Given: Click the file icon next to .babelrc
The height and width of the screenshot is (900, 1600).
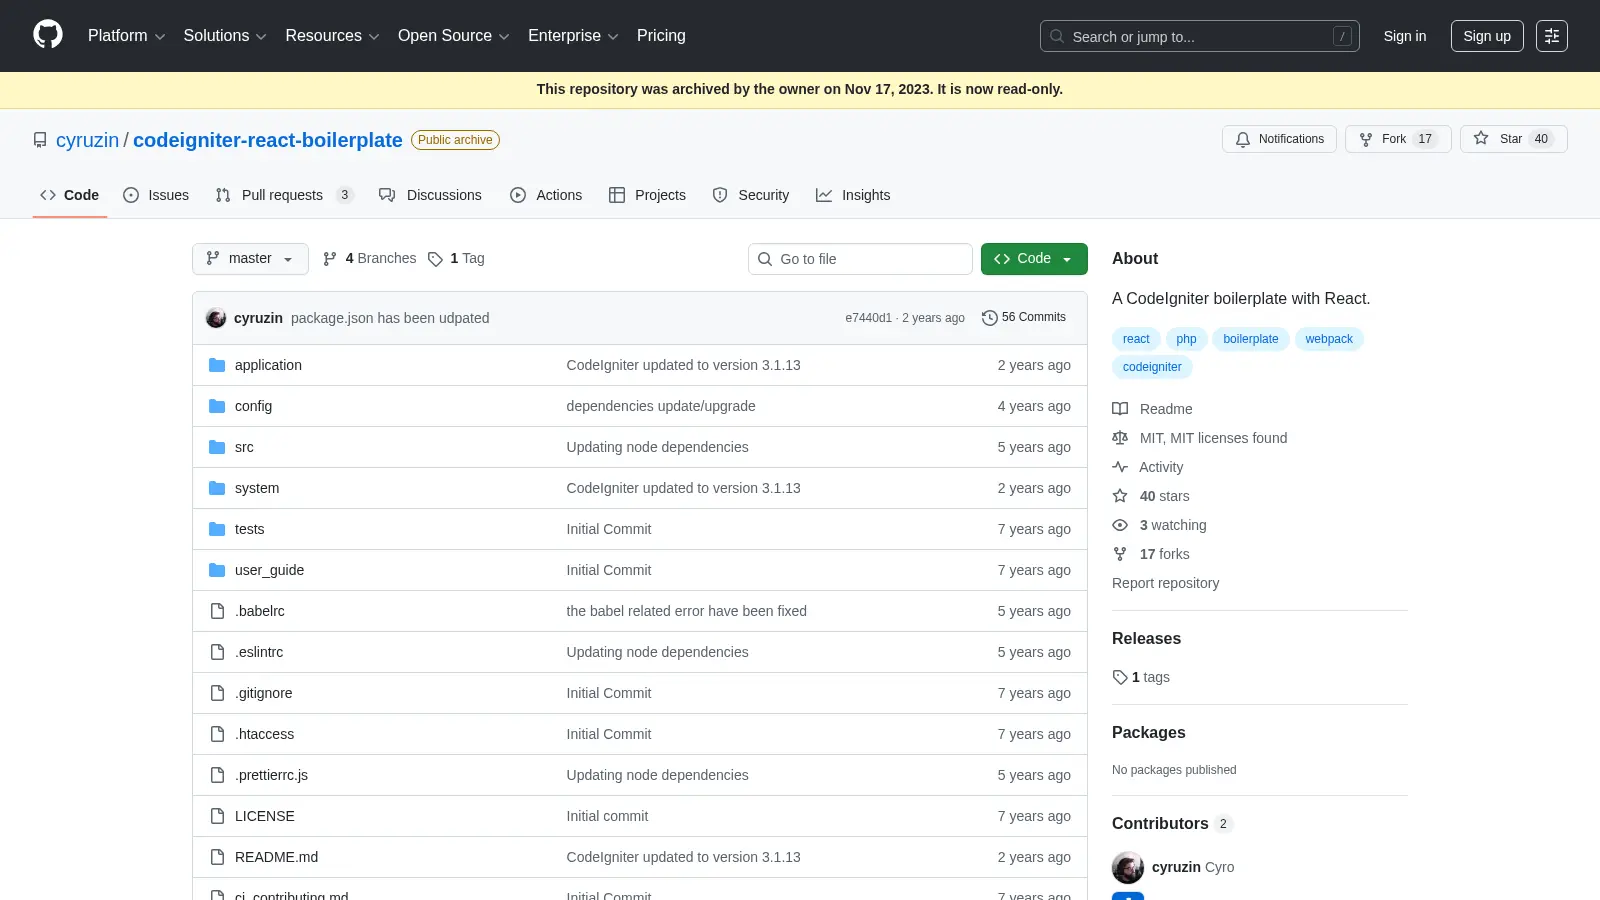Looking at the screenshot, I should point(217,611).
